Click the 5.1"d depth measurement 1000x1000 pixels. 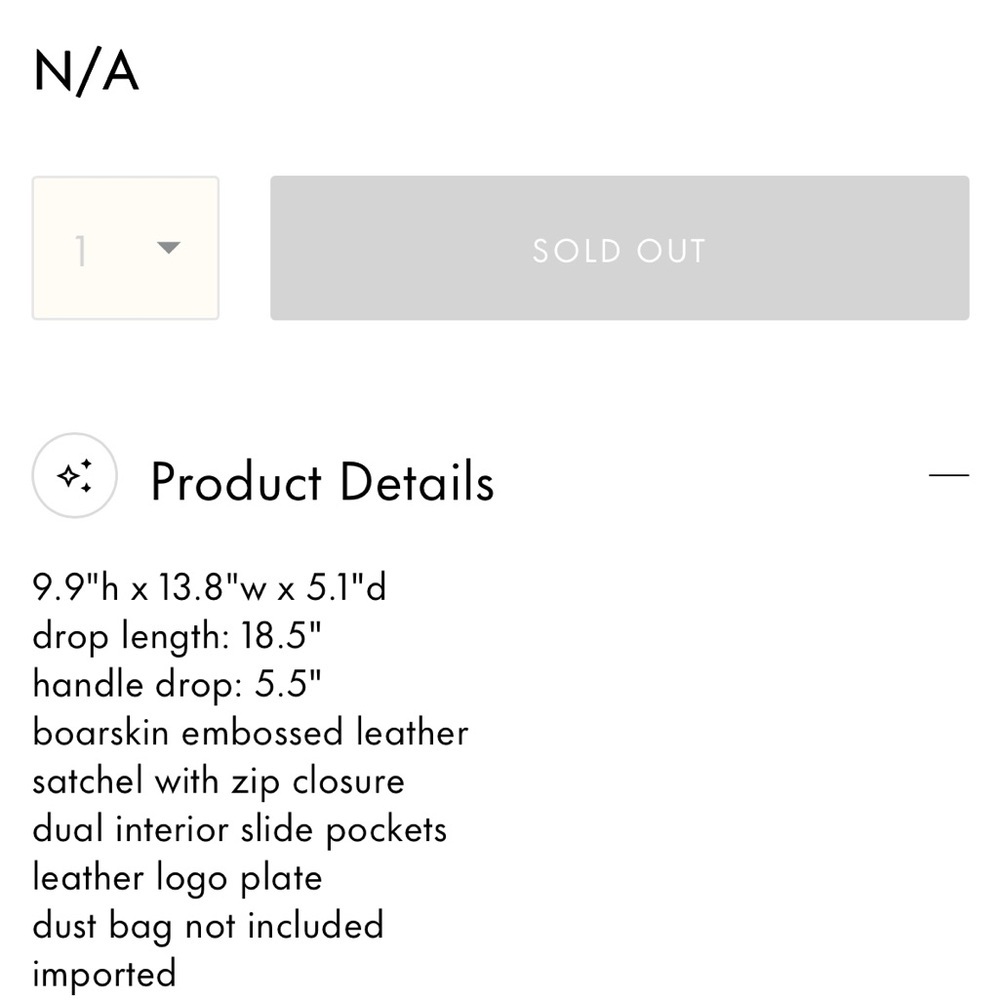pos(346,587)
